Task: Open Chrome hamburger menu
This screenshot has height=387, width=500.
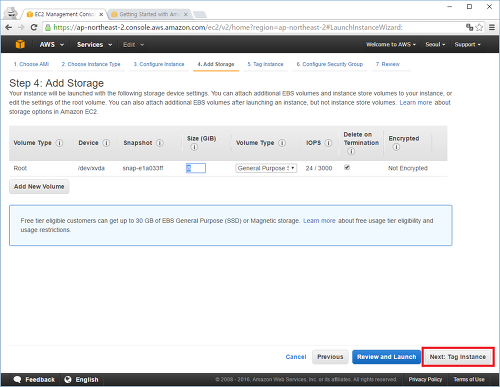Action: (492, 27)
